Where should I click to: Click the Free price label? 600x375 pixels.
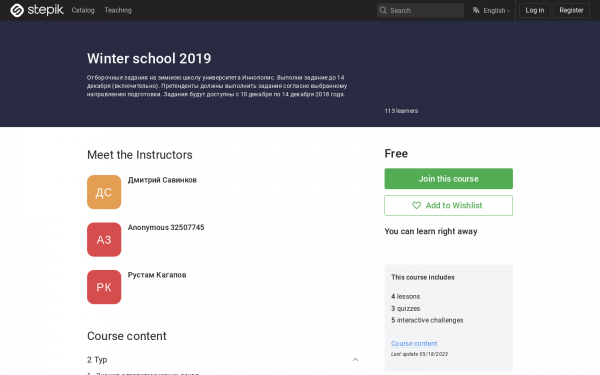click(x=396, y=153)
